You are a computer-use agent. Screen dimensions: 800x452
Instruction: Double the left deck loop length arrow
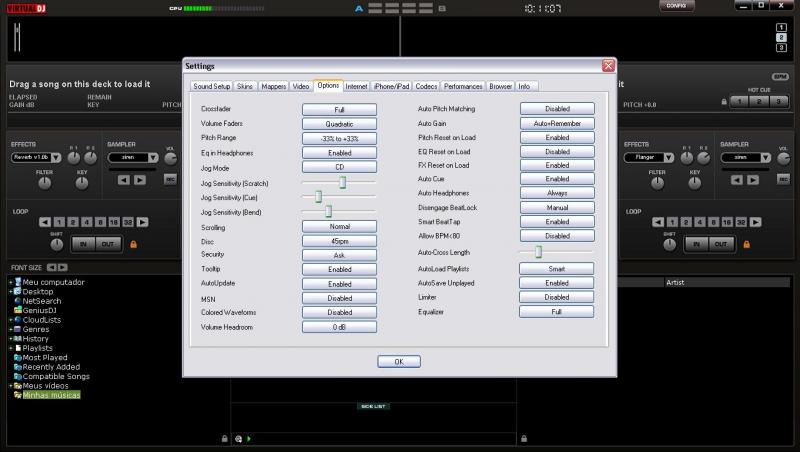(x=142, y=222)
